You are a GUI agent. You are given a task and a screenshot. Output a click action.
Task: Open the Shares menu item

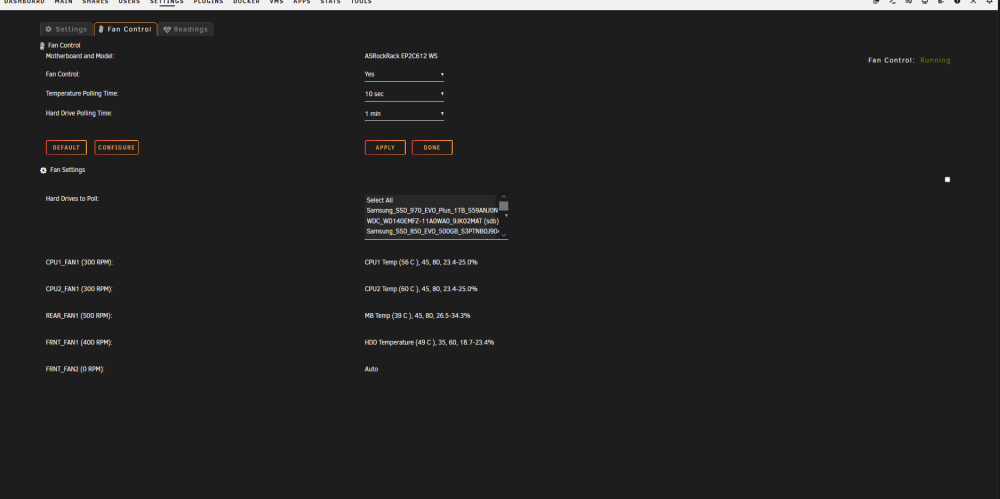point(95,2)
